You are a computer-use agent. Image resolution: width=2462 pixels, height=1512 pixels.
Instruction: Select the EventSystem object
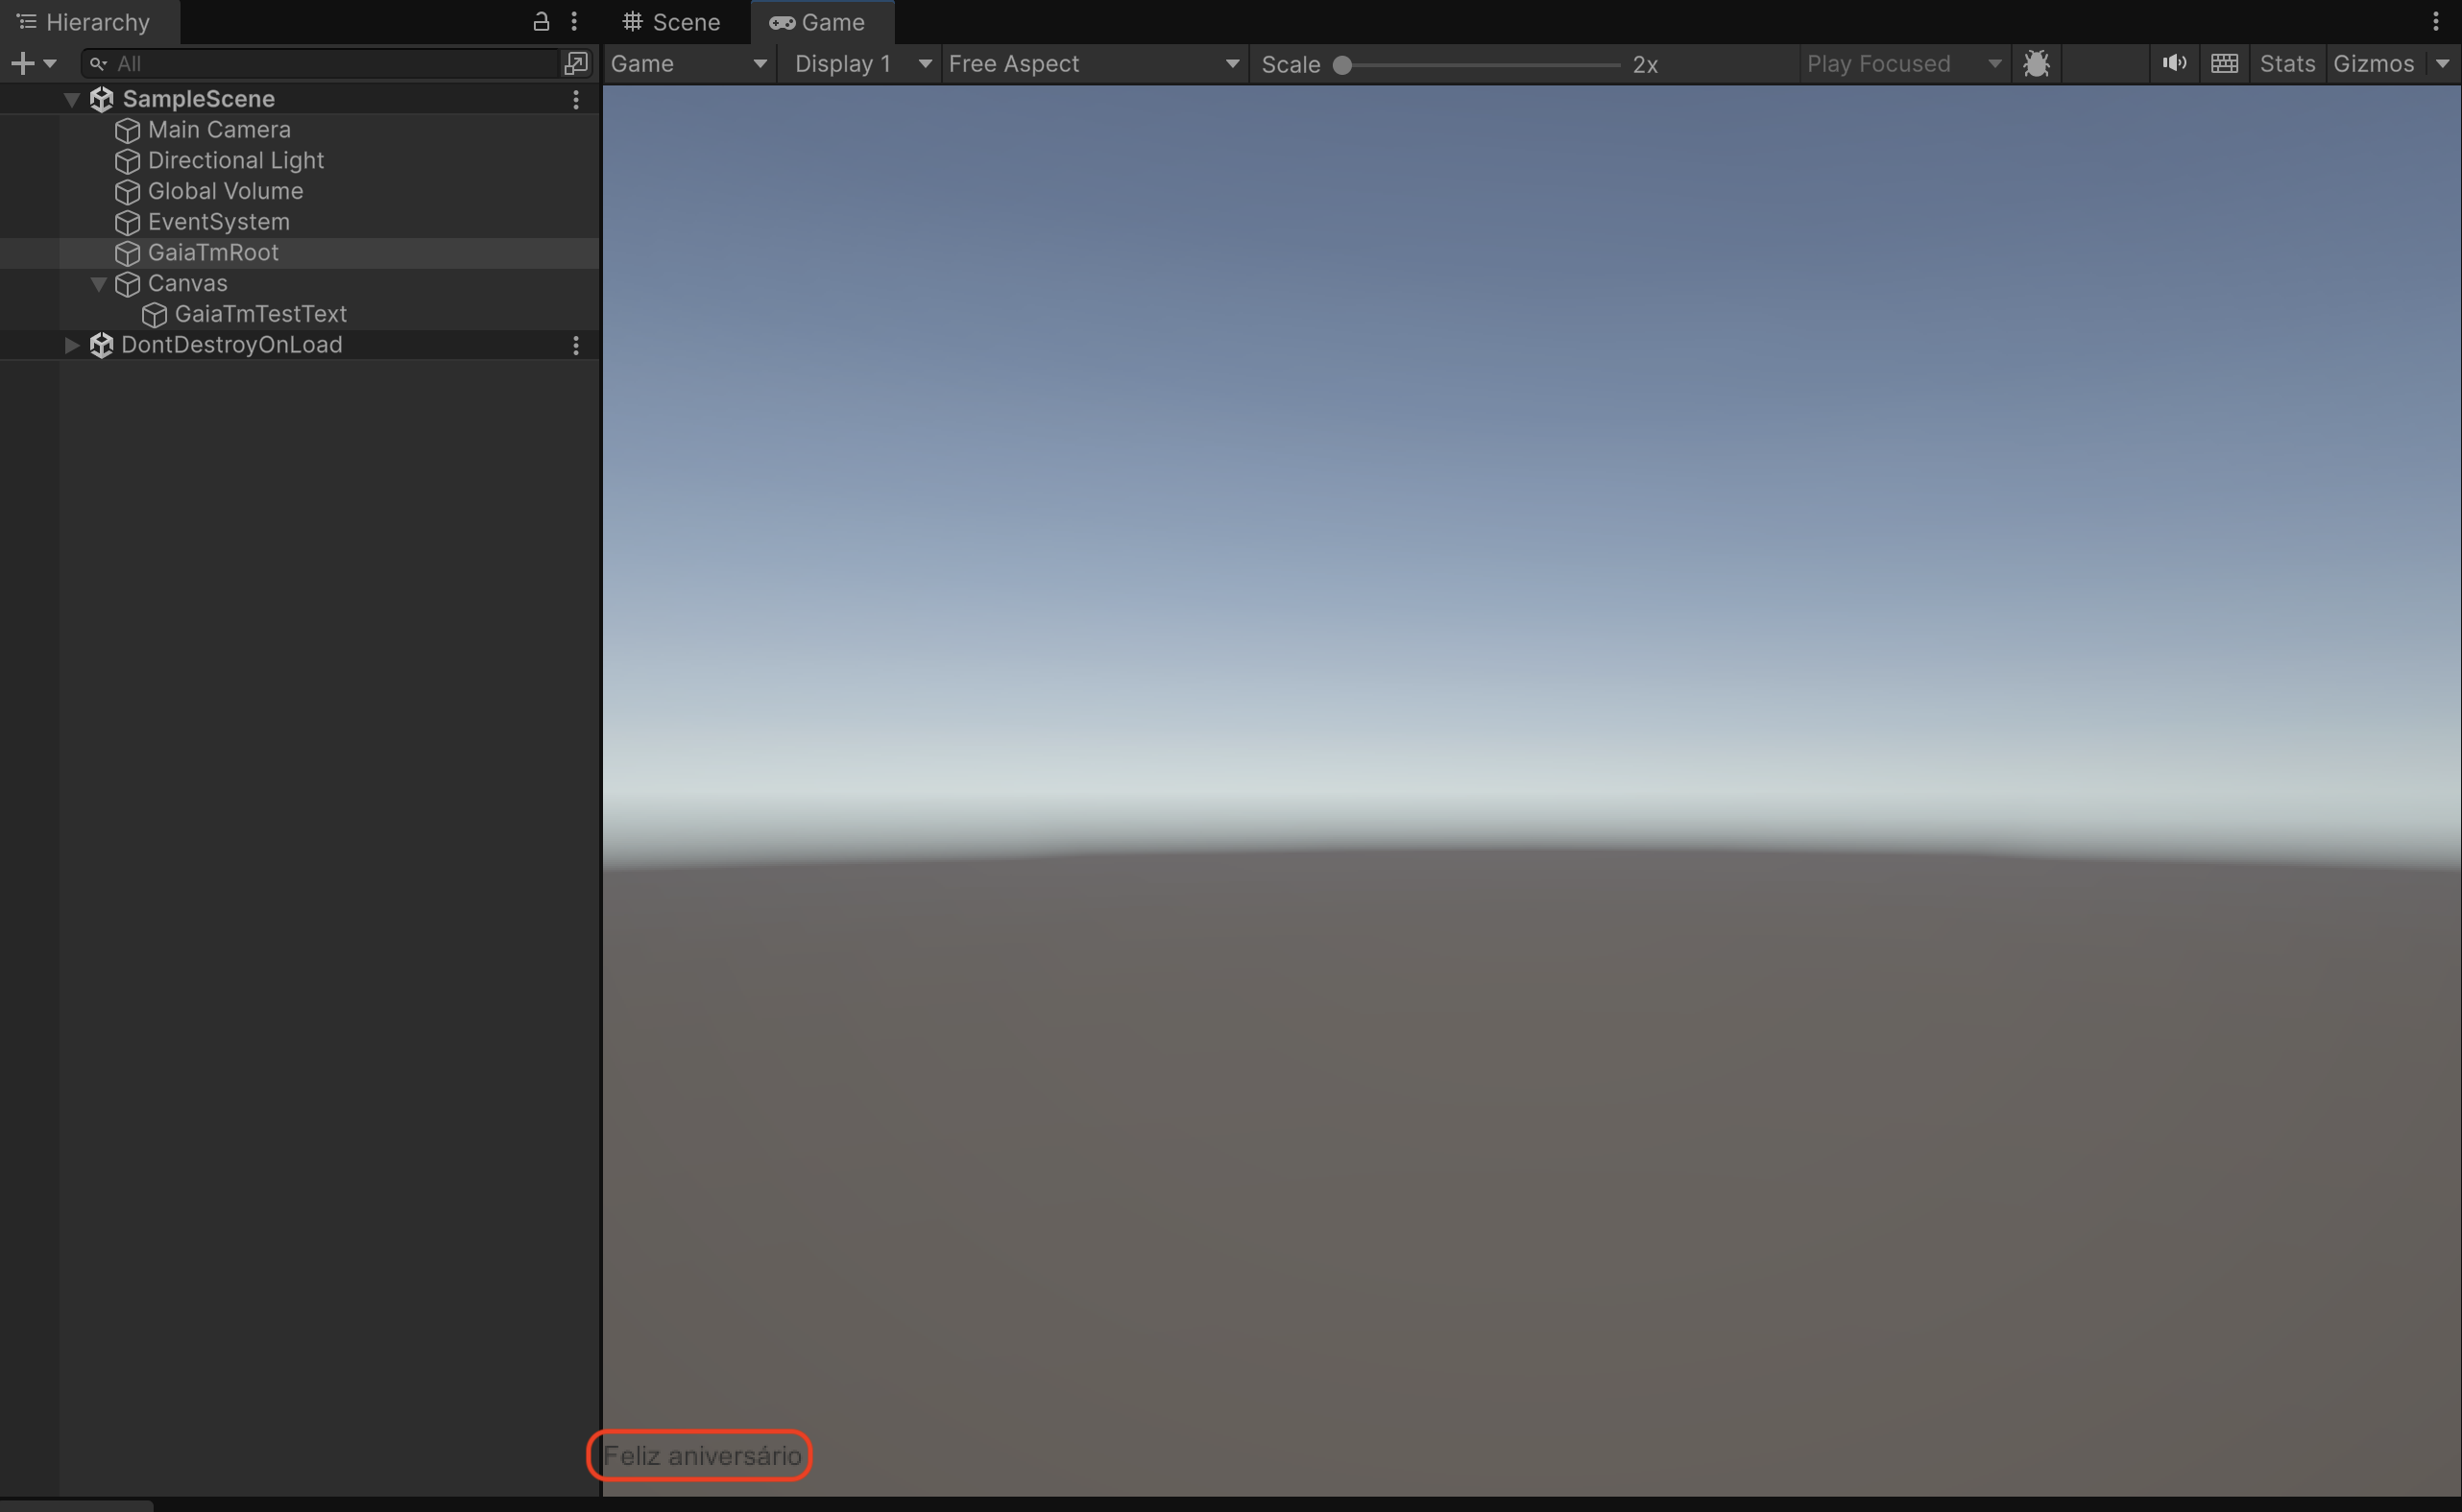point(219,222)
